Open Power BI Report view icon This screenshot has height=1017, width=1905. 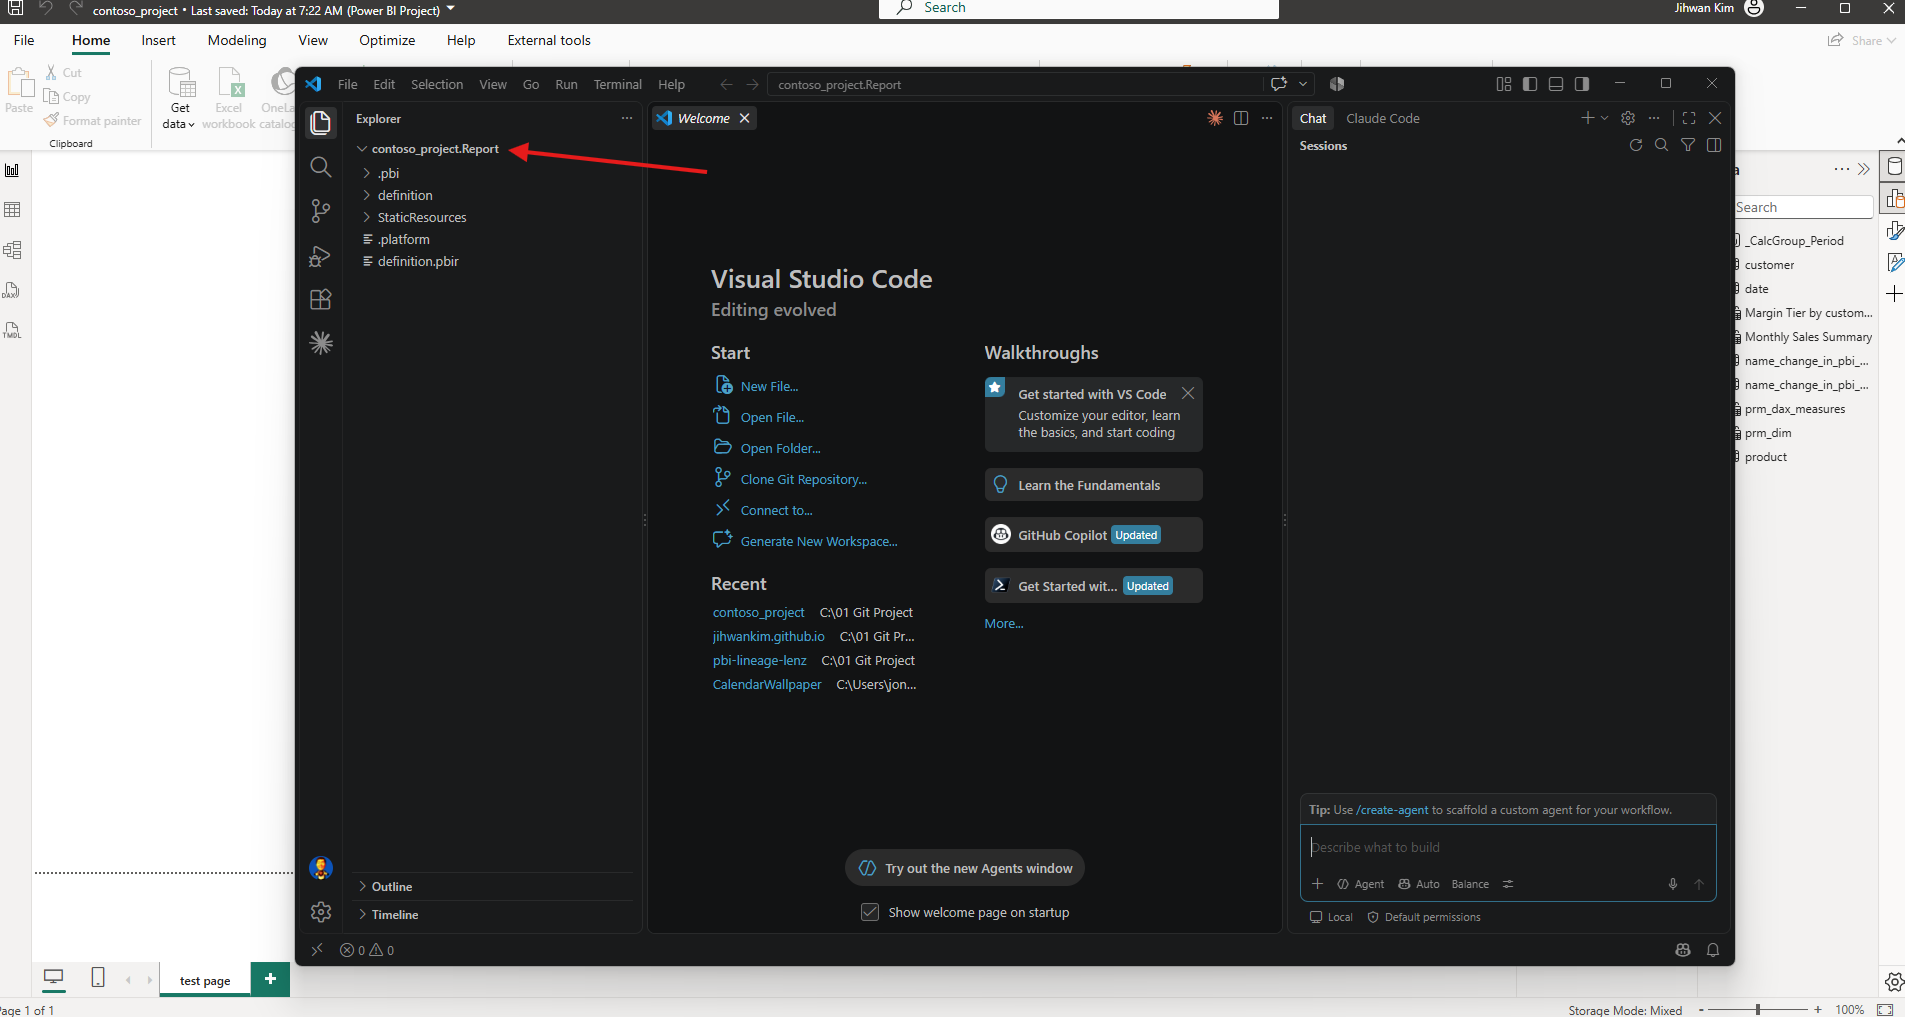[12, 170]
